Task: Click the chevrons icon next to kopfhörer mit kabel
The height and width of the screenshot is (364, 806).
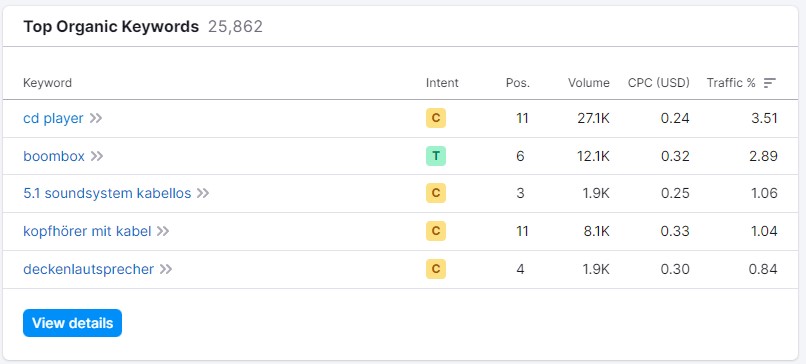Action: click(163, 231)
